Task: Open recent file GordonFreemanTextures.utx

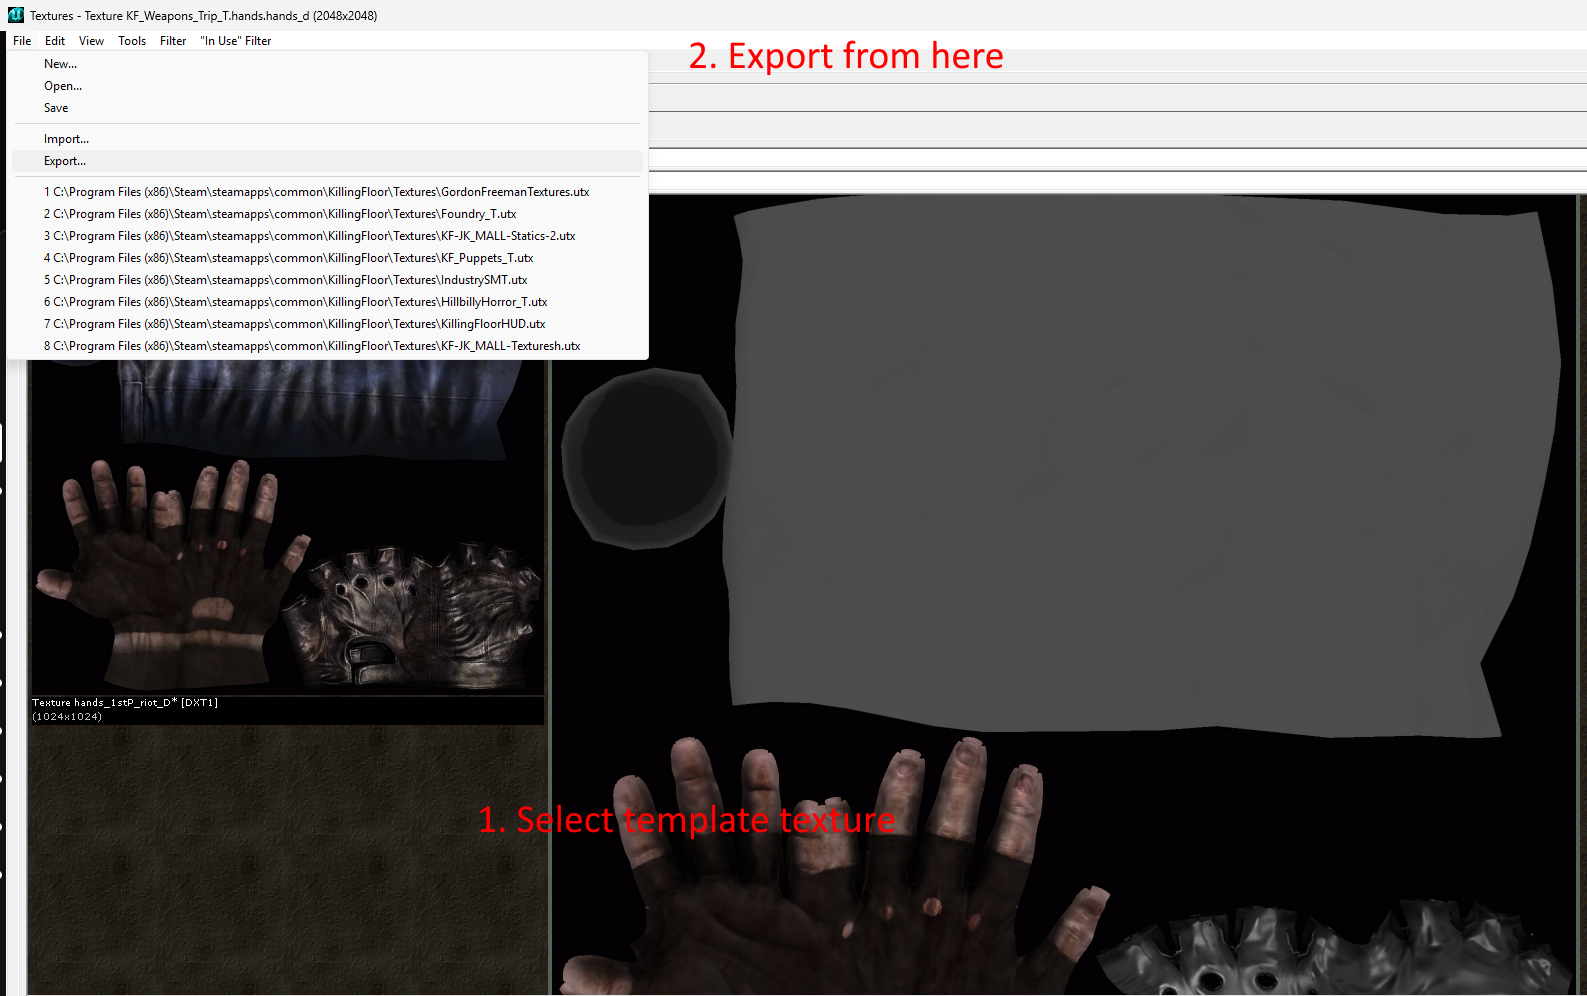Action: (326, 192)
